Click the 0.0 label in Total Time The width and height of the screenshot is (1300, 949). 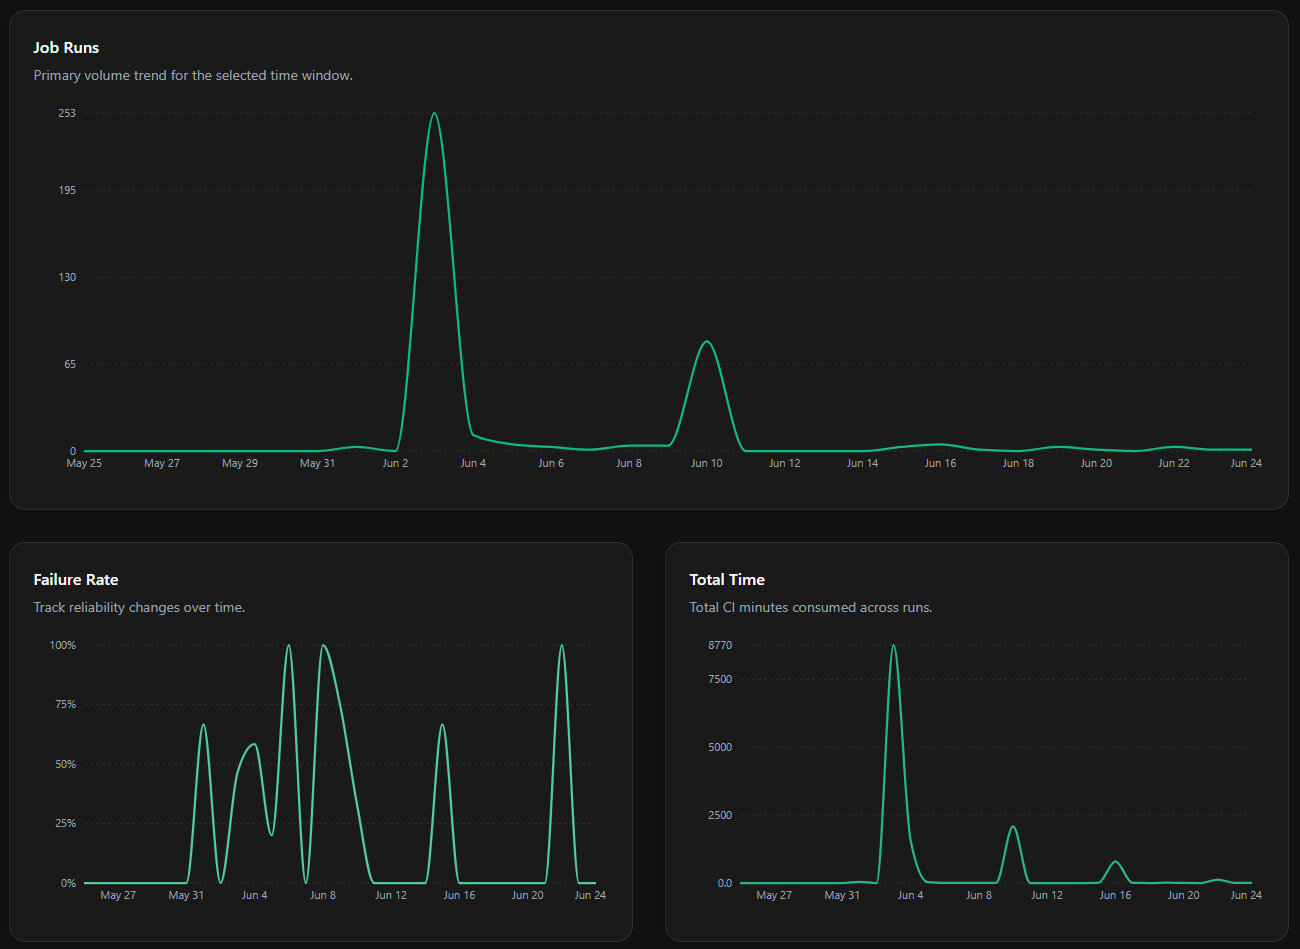point(724,883)
